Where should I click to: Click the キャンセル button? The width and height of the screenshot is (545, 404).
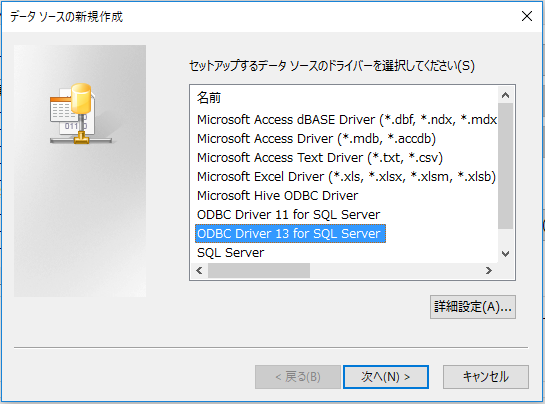tap(486, 377)
